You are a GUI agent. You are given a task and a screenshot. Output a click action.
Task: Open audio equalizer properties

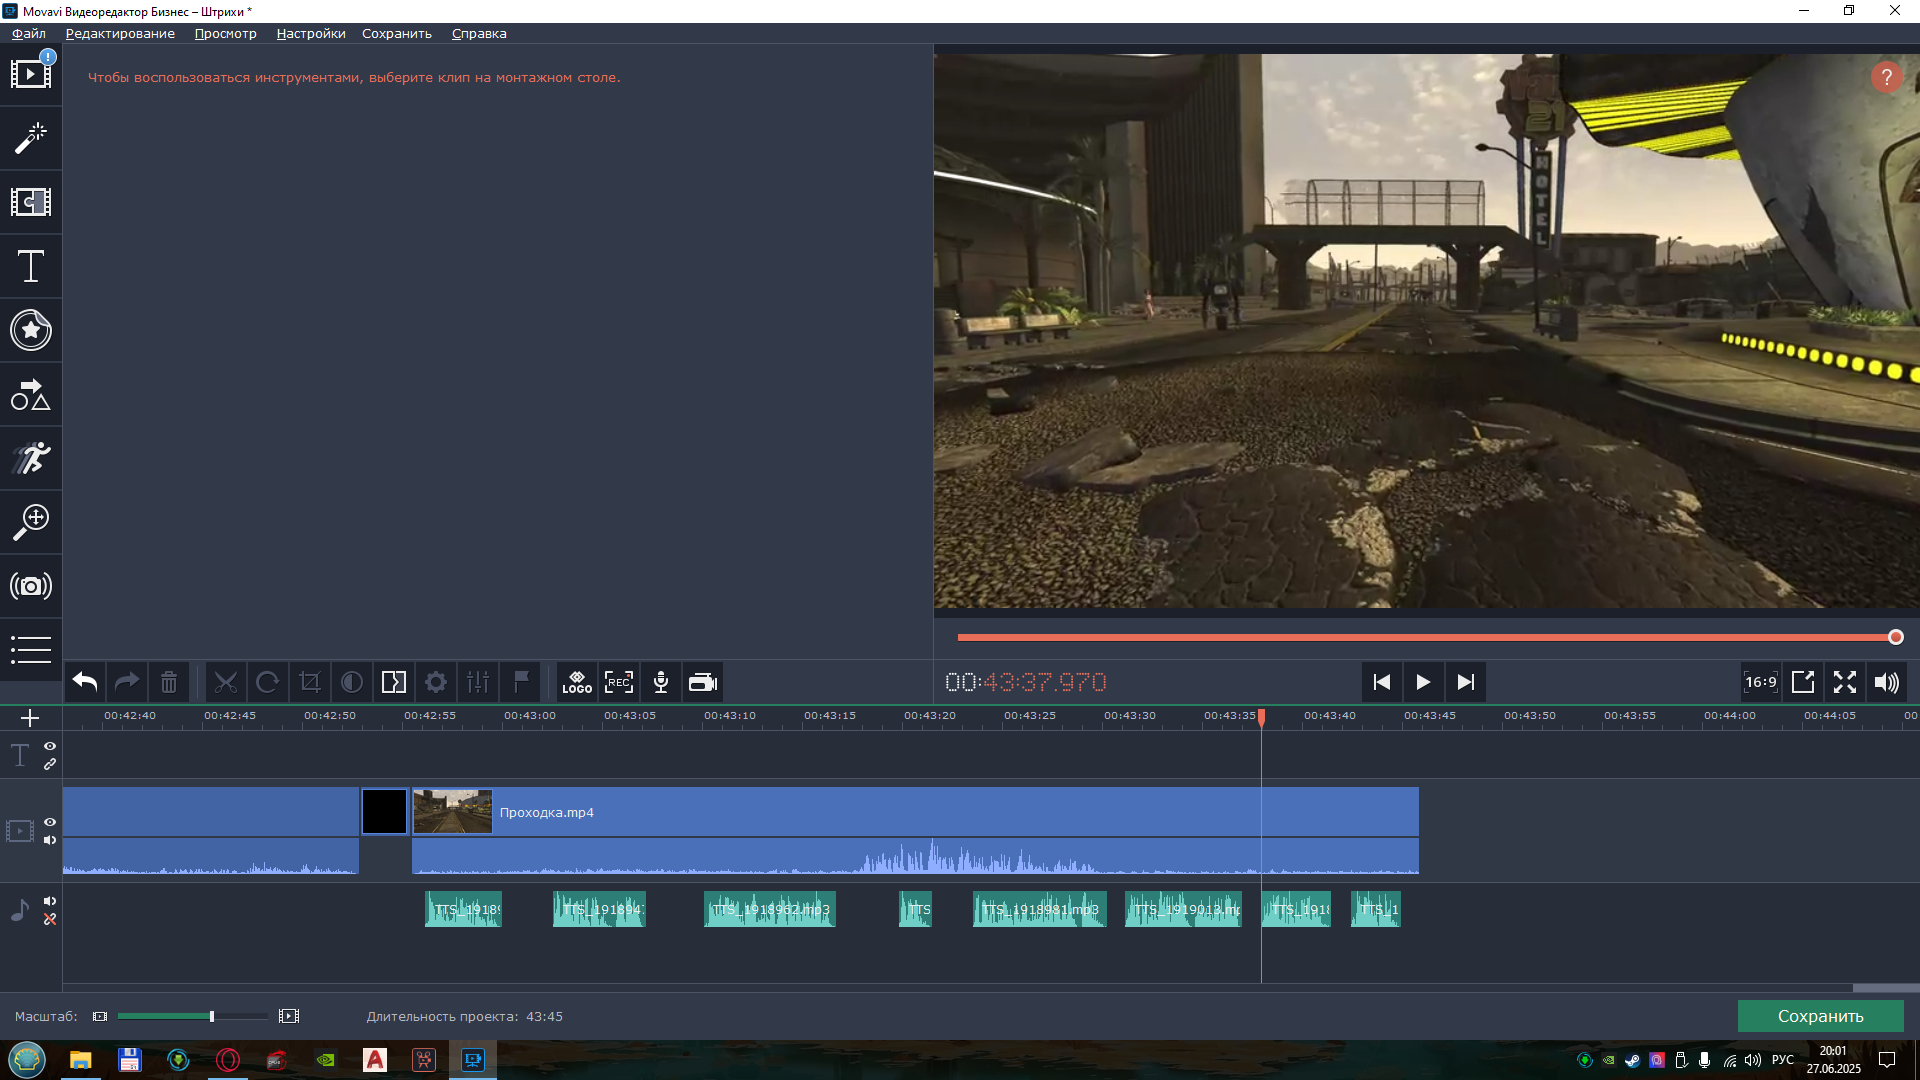(478, 682)
